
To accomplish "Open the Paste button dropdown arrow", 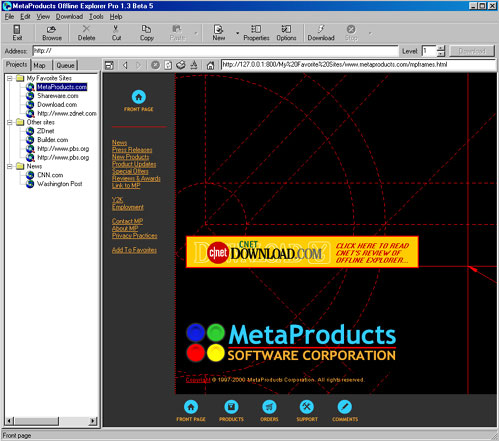I will coord(196,33).
